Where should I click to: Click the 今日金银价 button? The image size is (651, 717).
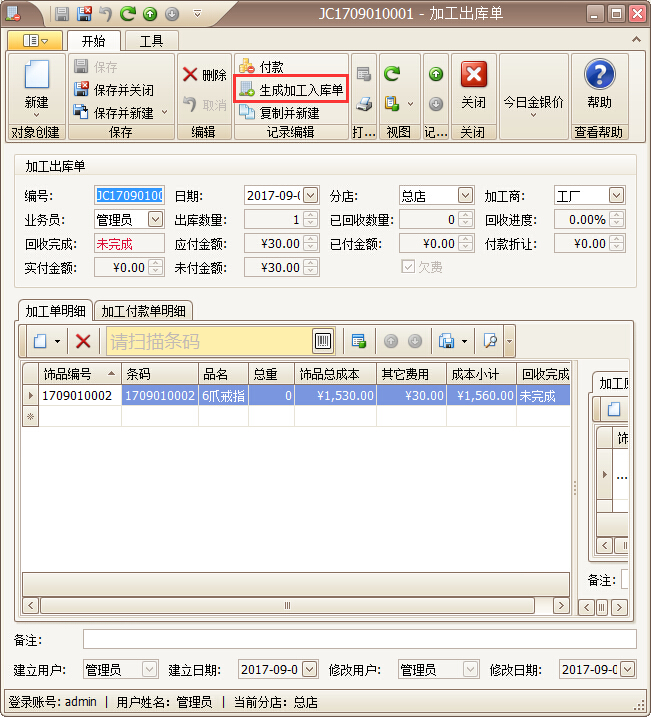point(533,102)
